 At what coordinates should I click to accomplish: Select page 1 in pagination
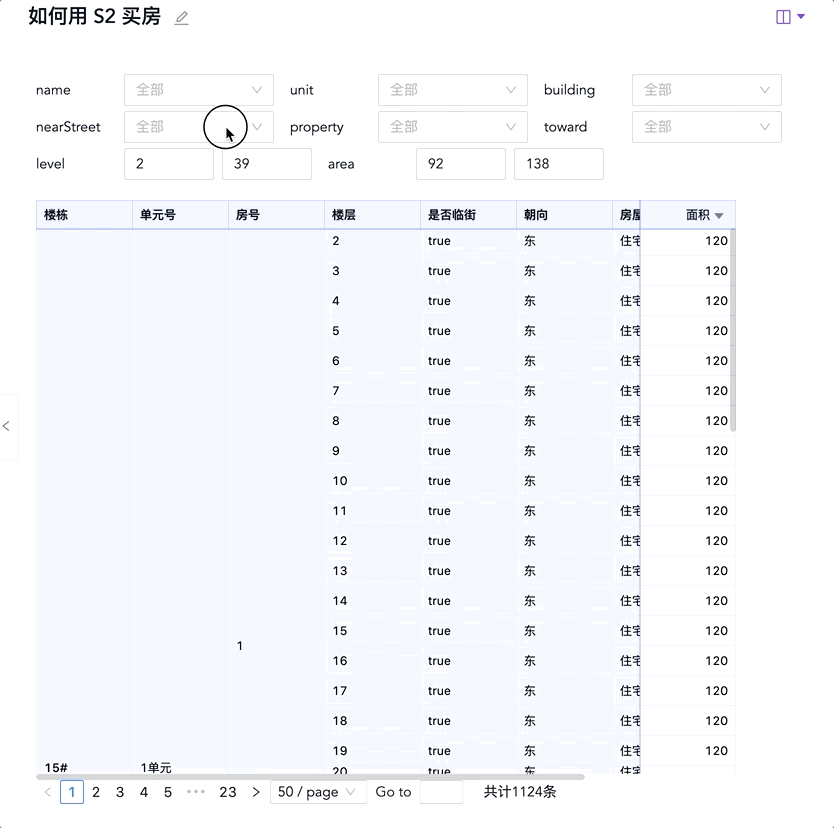(72, 792)
